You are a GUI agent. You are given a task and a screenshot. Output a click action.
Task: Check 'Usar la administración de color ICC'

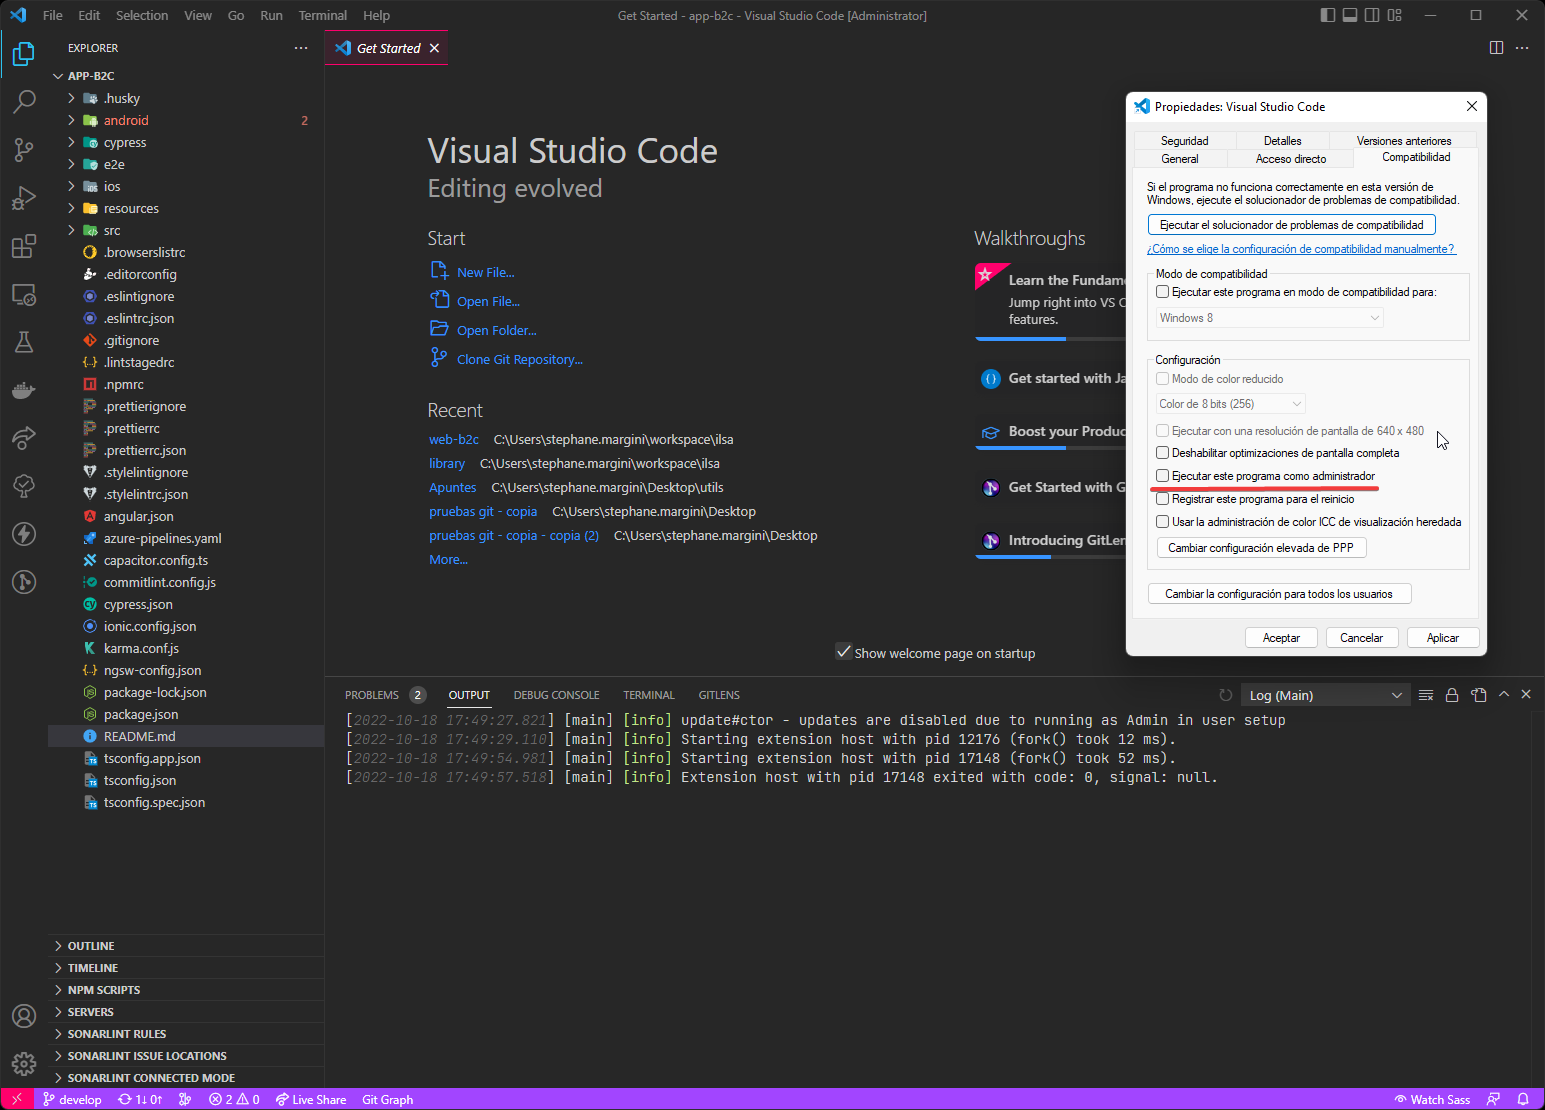[x=1162, y=522]
